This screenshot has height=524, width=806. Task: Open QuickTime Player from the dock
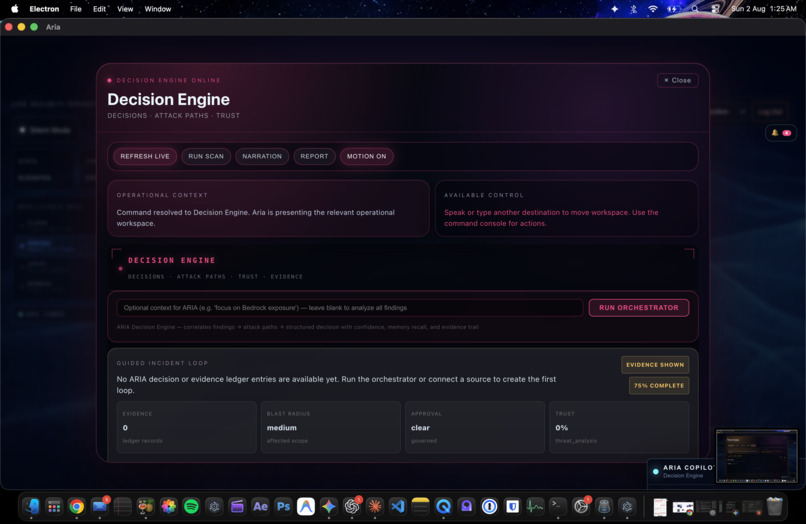pos(444,507)
